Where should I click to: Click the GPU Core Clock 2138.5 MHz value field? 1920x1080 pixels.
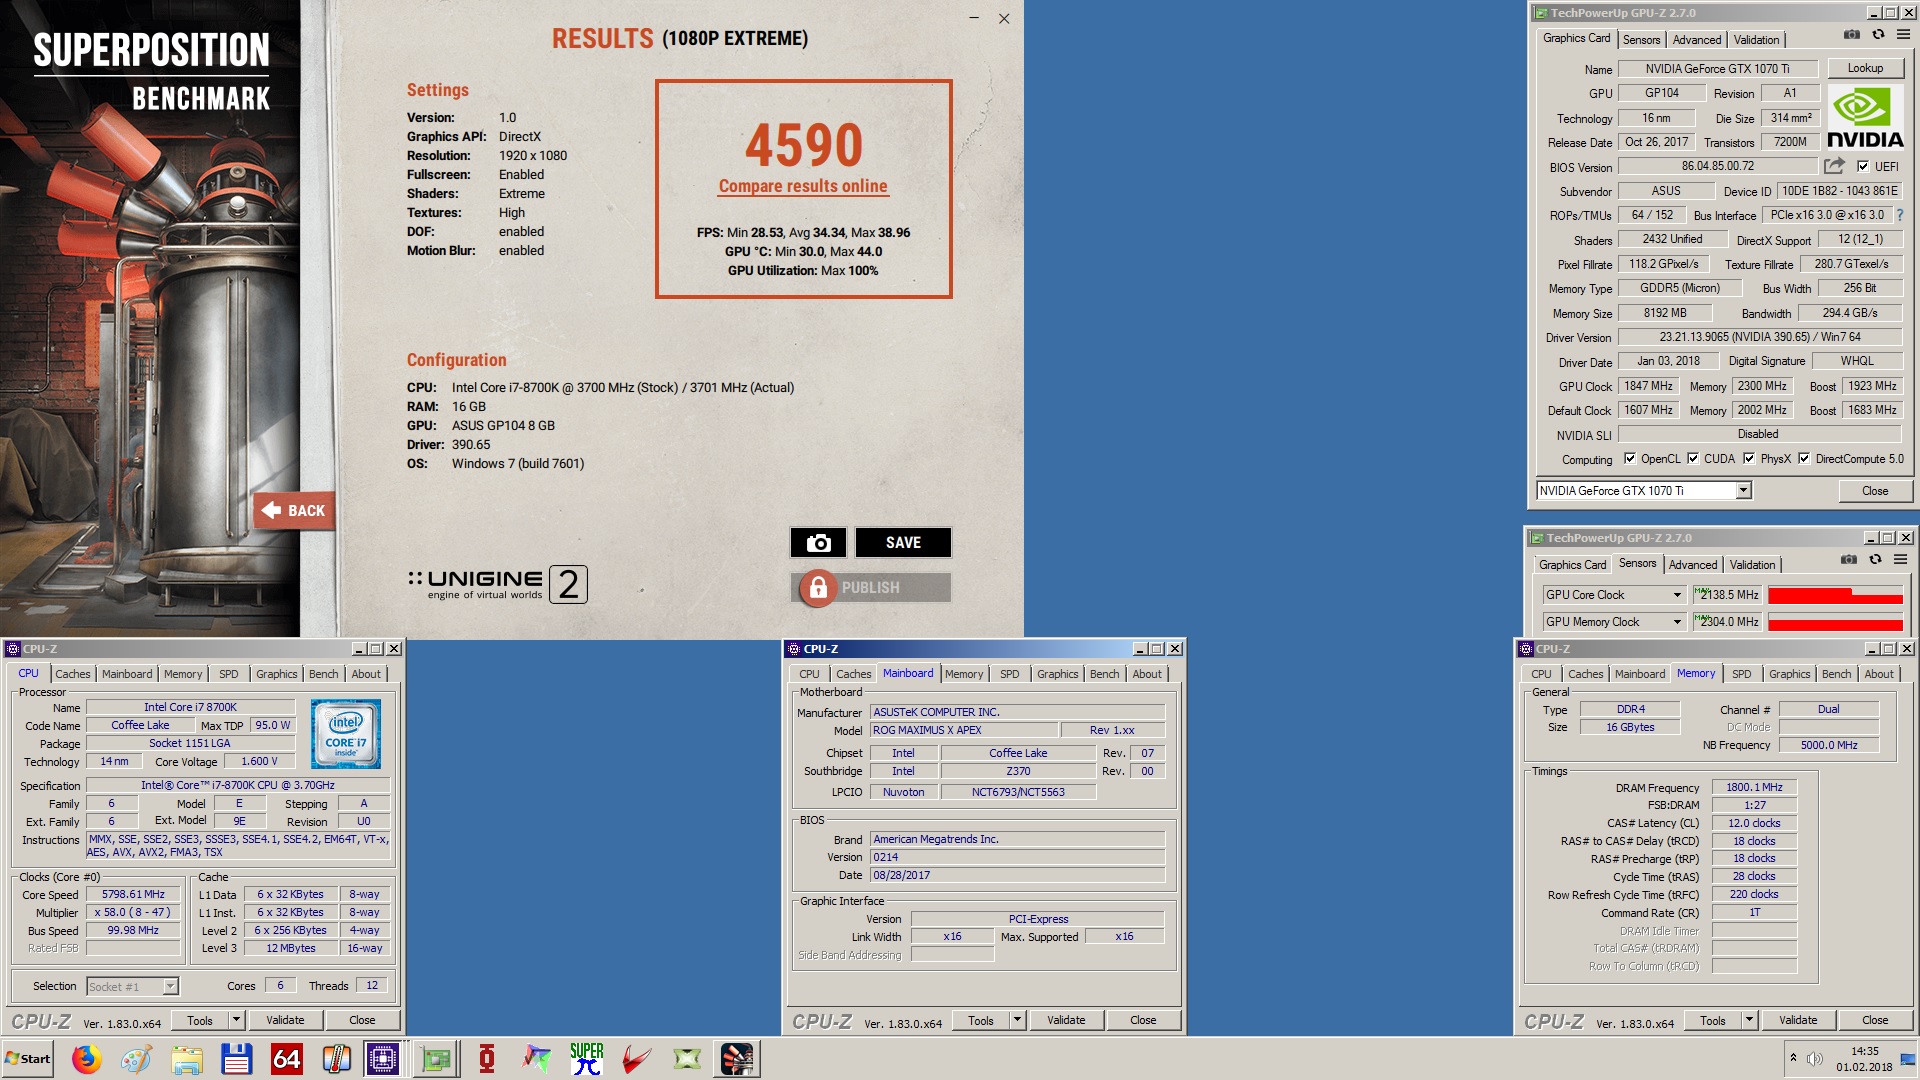pyautogui.click(x=1727, y=595)
